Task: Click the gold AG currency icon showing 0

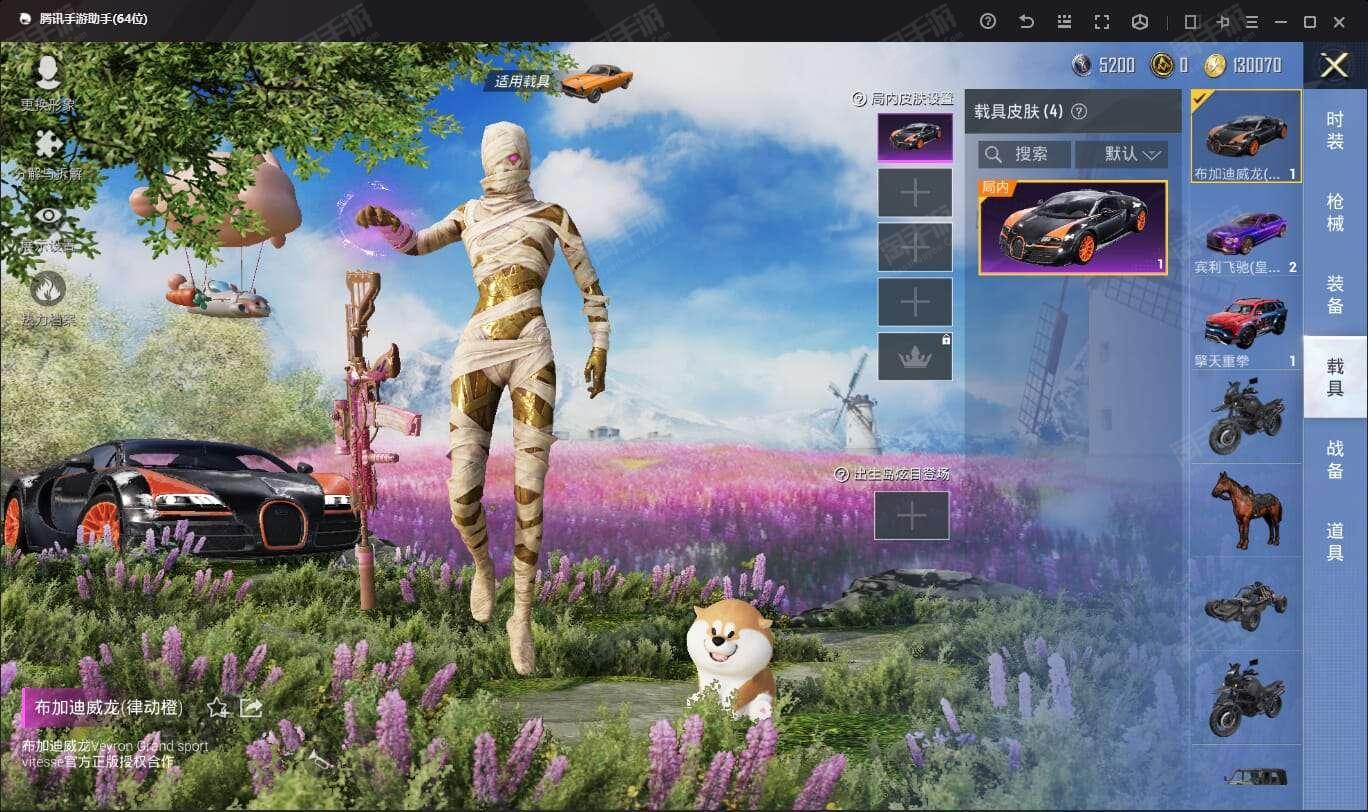Action: coord(1161,65)
